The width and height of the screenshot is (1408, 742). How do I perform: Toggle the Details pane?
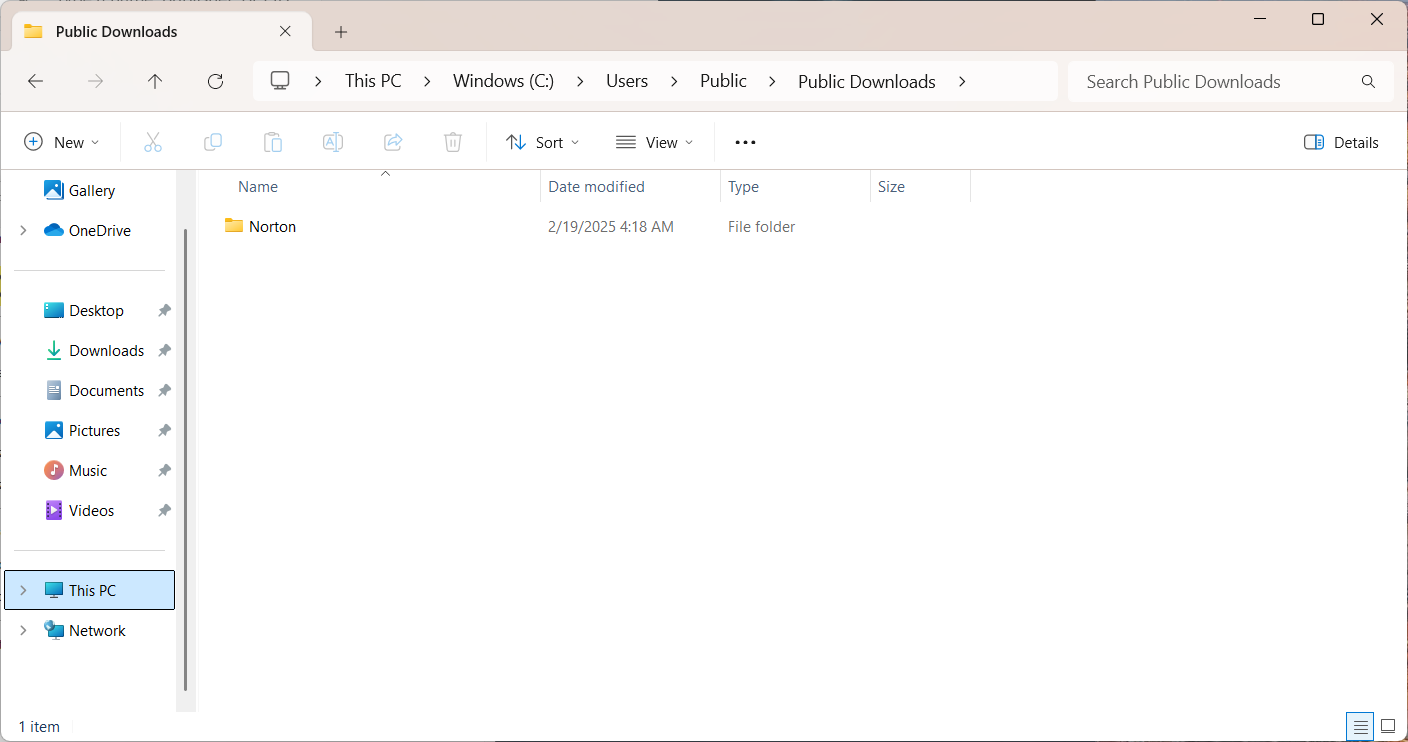(x=1341, y=143)
